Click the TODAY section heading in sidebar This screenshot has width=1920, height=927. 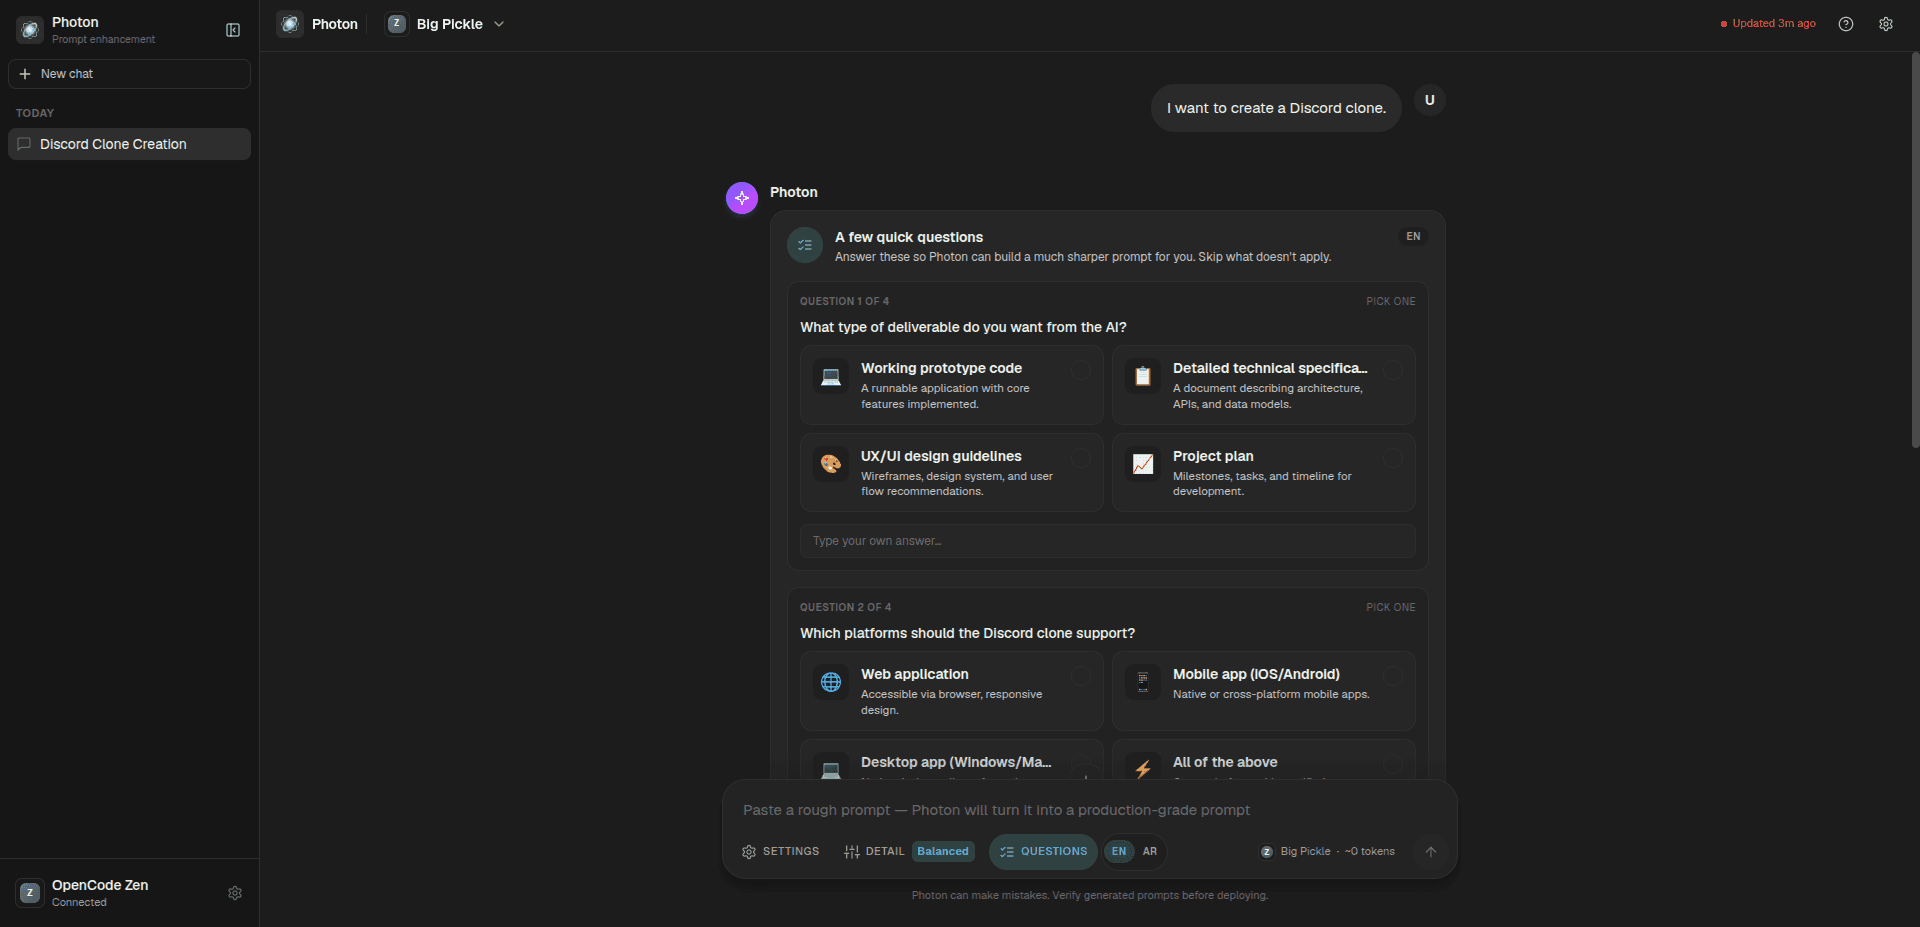35,113
